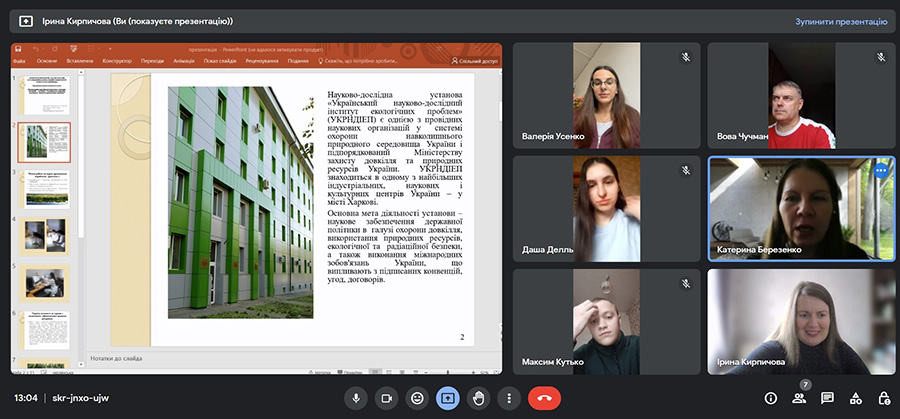Open the emoji reactions picker

point(417,398)
